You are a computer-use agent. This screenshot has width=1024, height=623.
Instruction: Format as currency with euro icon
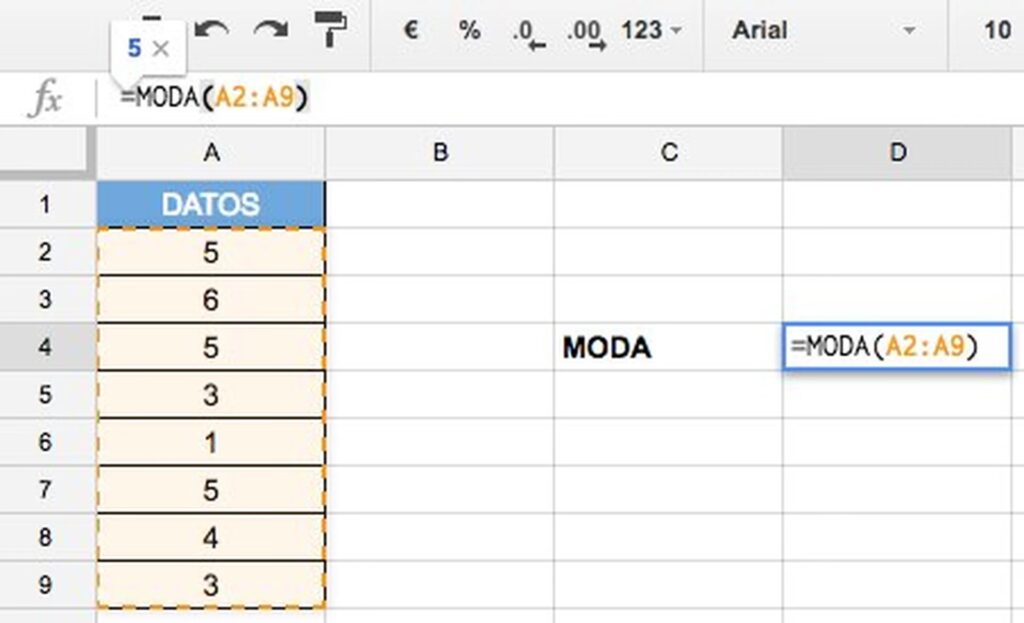410,30
